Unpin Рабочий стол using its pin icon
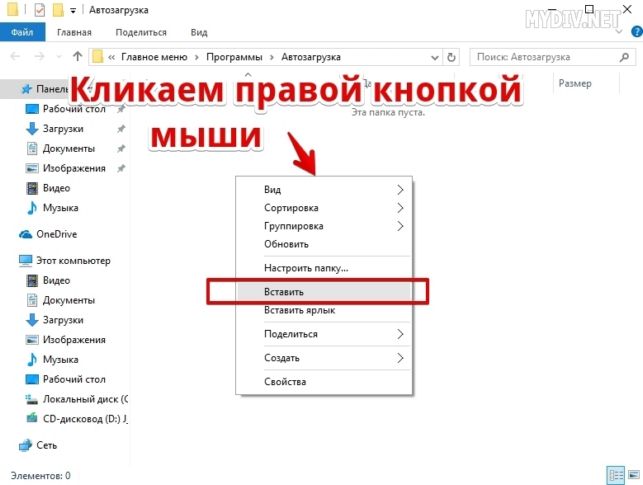Viewport: 643px width, 485px height. tap(121, 109)
